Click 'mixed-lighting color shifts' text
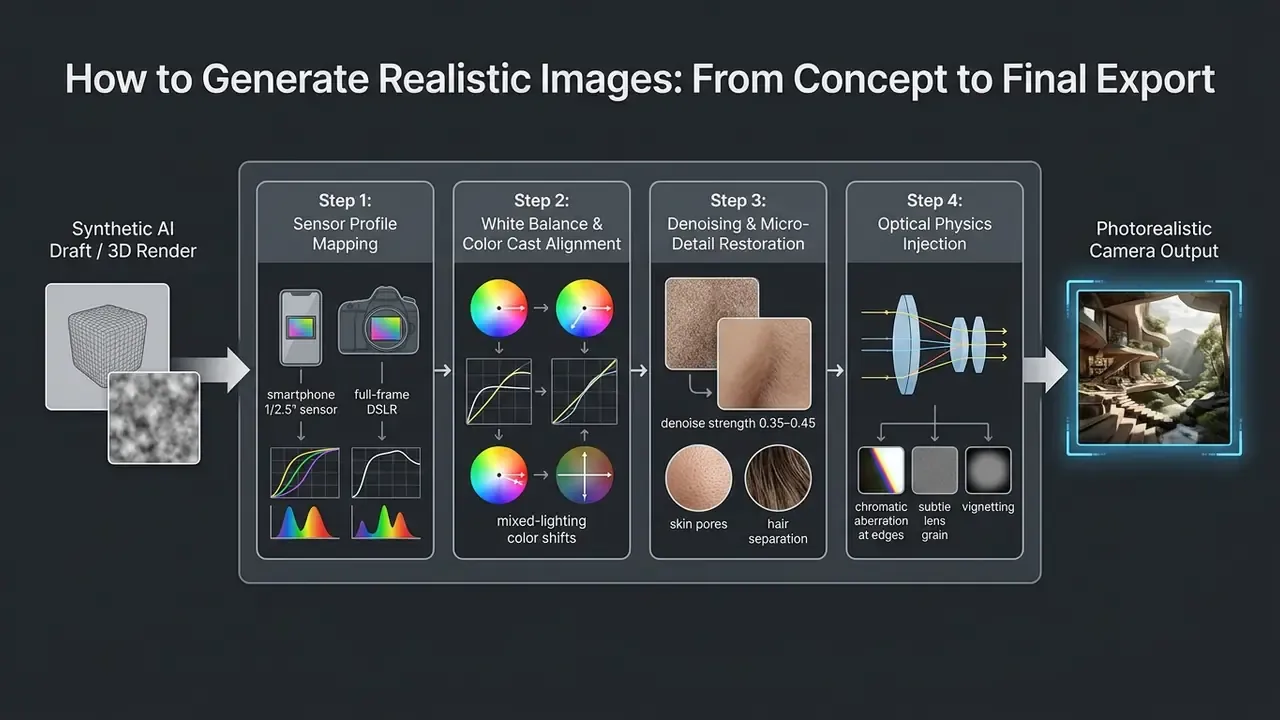1280x720 pixels. [541, 529]
